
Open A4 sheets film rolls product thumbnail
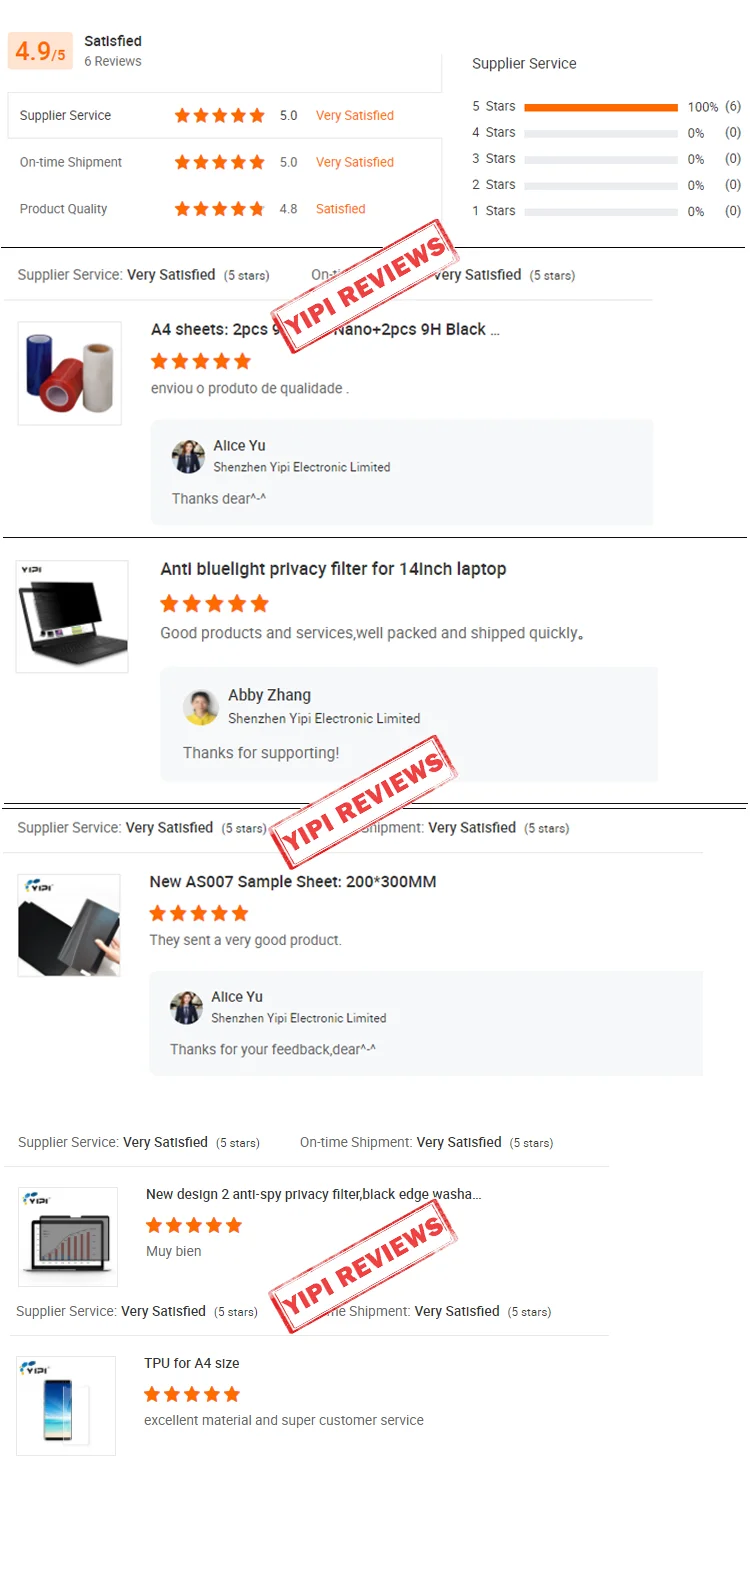(x=70, y=373)
